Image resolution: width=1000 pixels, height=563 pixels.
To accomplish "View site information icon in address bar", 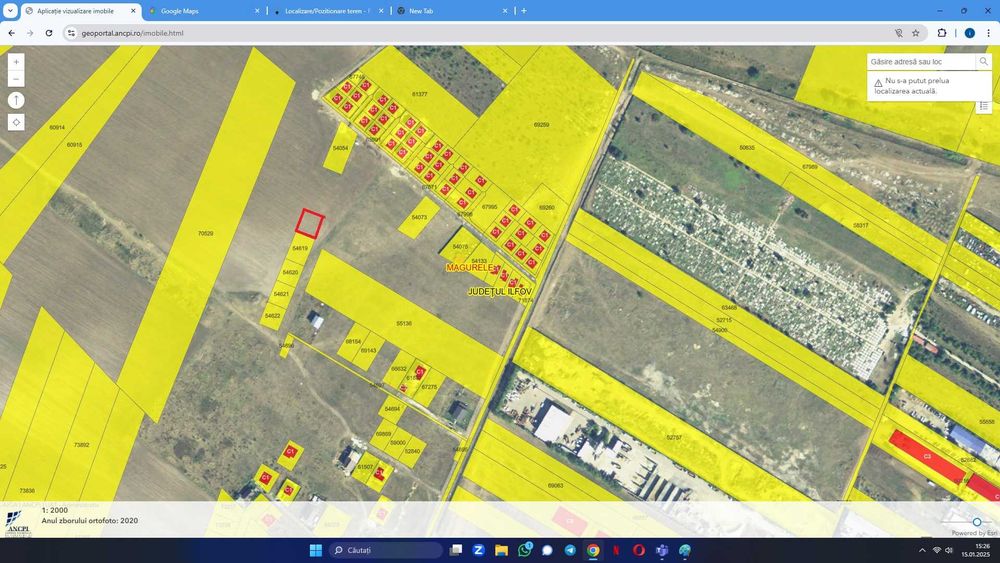I will coord(71,33).
